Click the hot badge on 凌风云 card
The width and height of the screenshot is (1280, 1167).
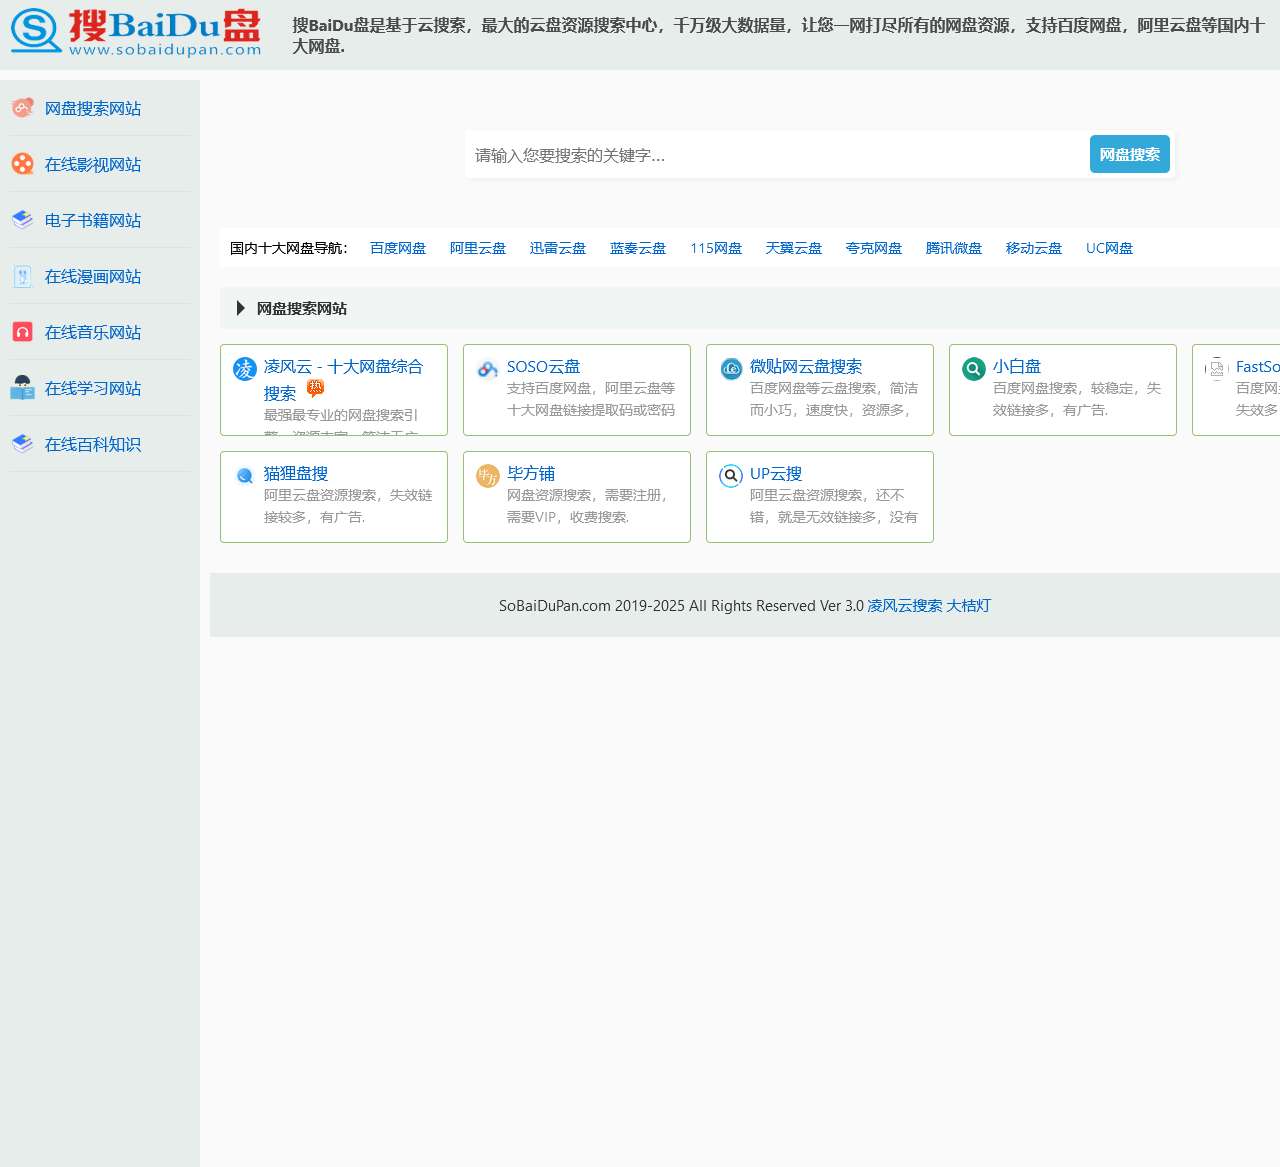(315, 388)
